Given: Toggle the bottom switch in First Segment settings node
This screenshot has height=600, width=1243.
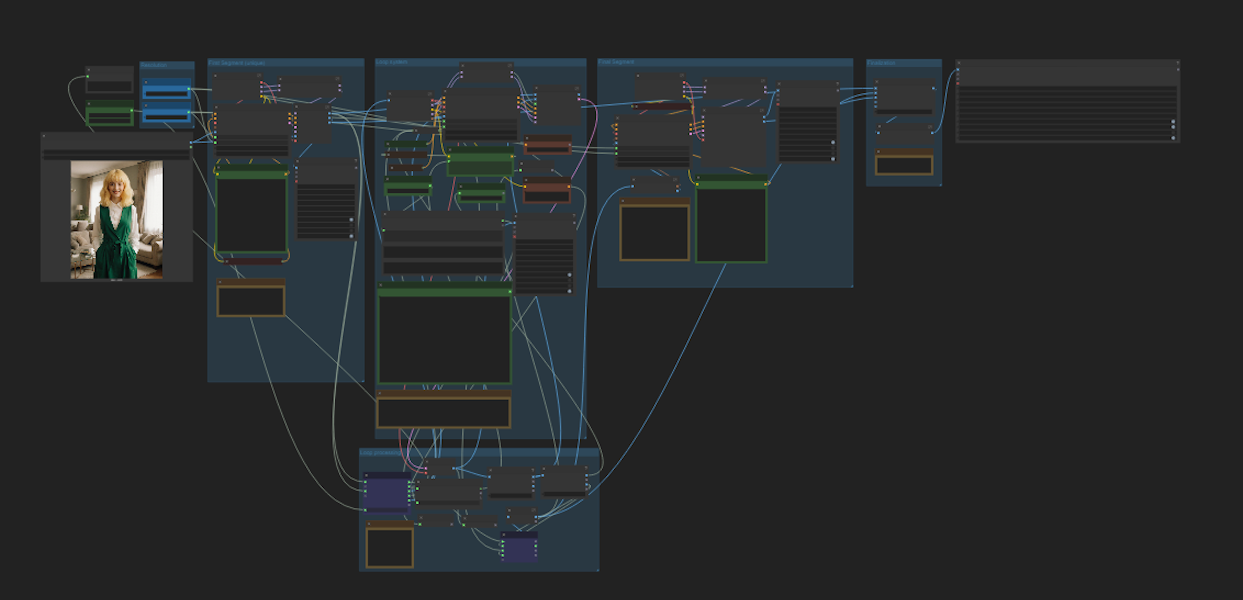Looking at the screenshot, I should pos(351,235).
